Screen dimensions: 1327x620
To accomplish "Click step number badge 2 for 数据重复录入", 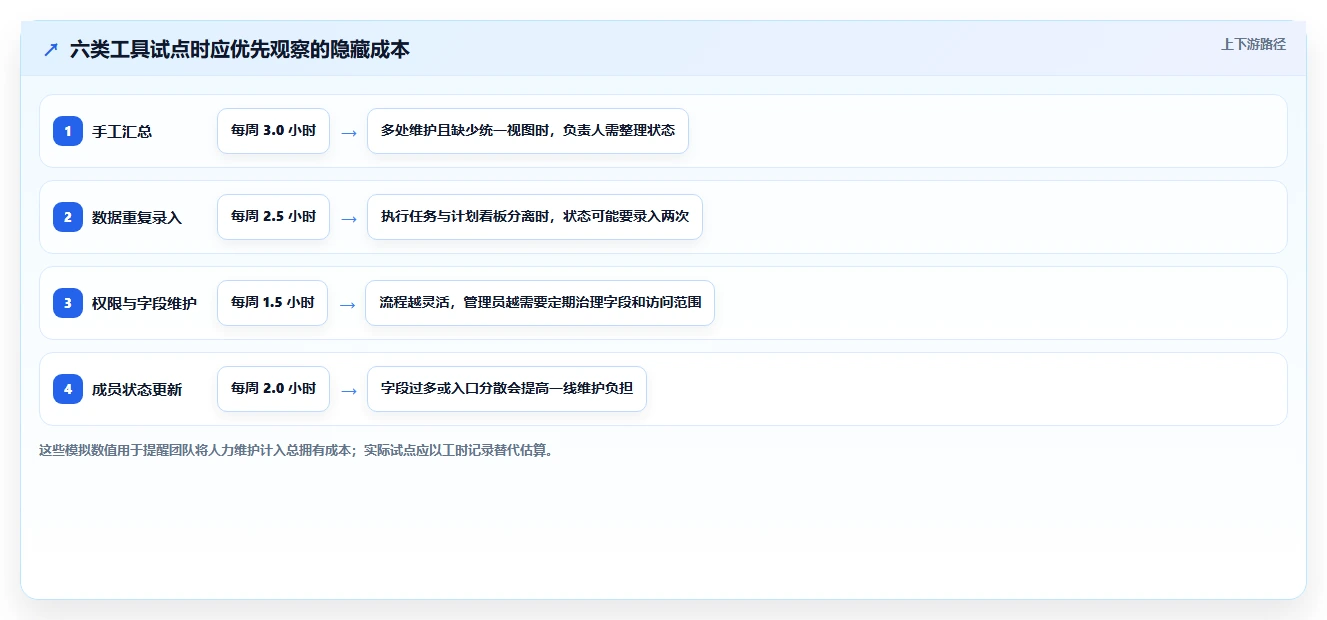I will (68, 217).
